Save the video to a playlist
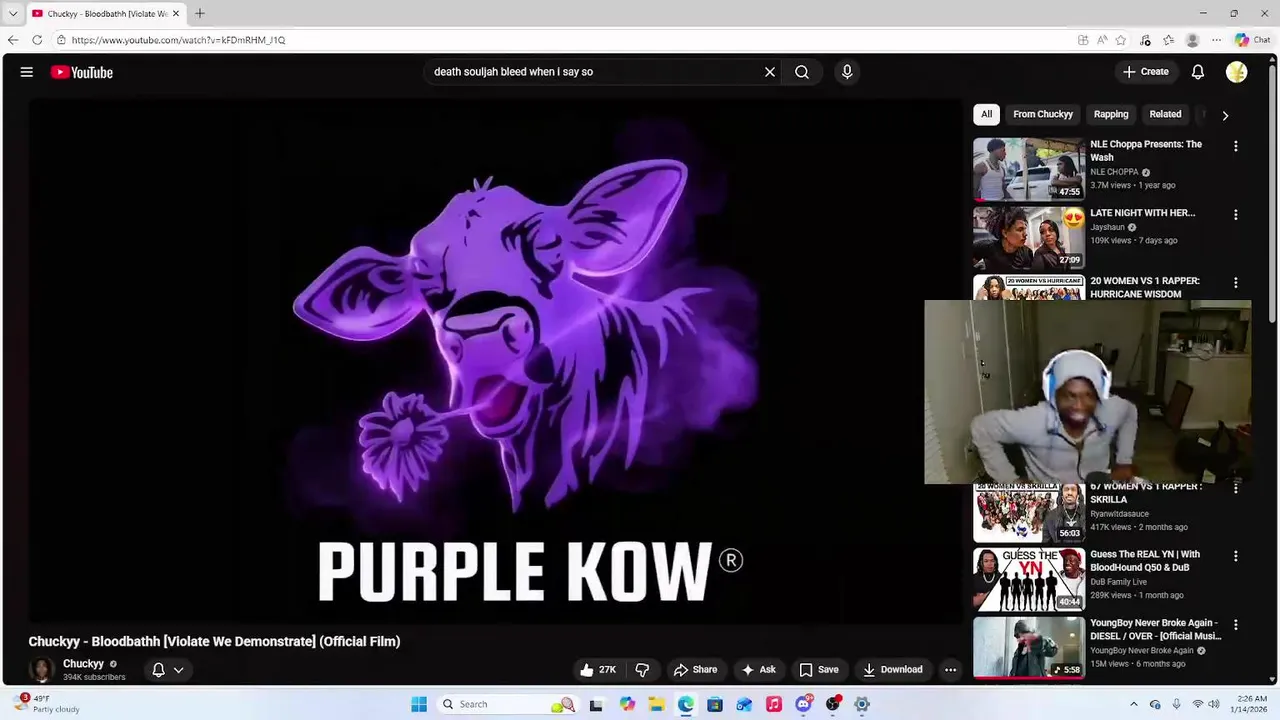The width and height of the screenshot is (1280, 720). [818, 670]
